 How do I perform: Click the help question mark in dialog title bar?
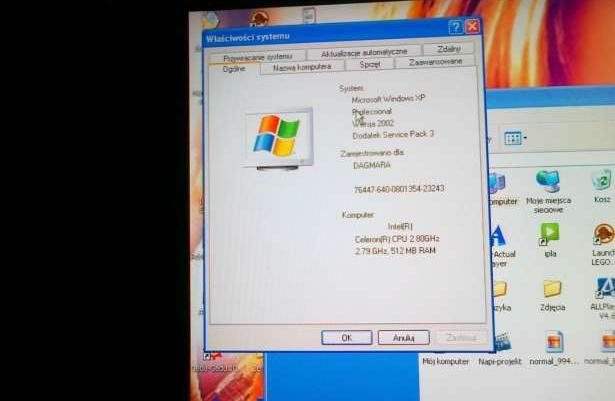(x=455, y=27)
